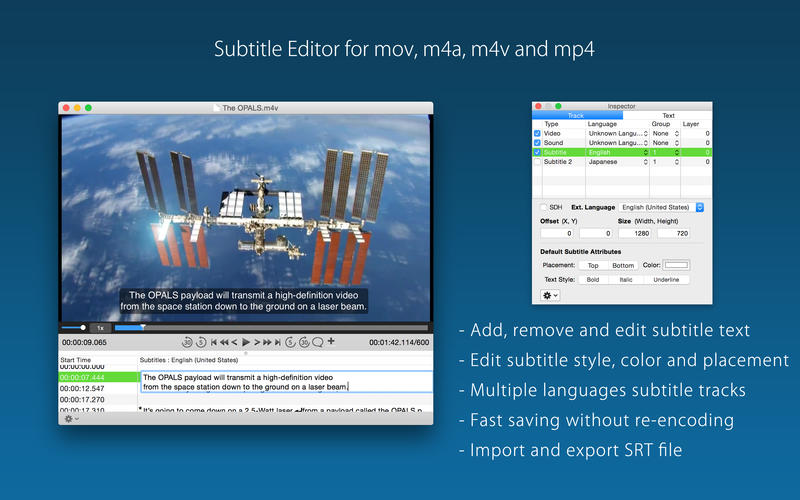The image size is (800, 500).
Task: Adjust the volume slider knob
Action: point(83,328)
